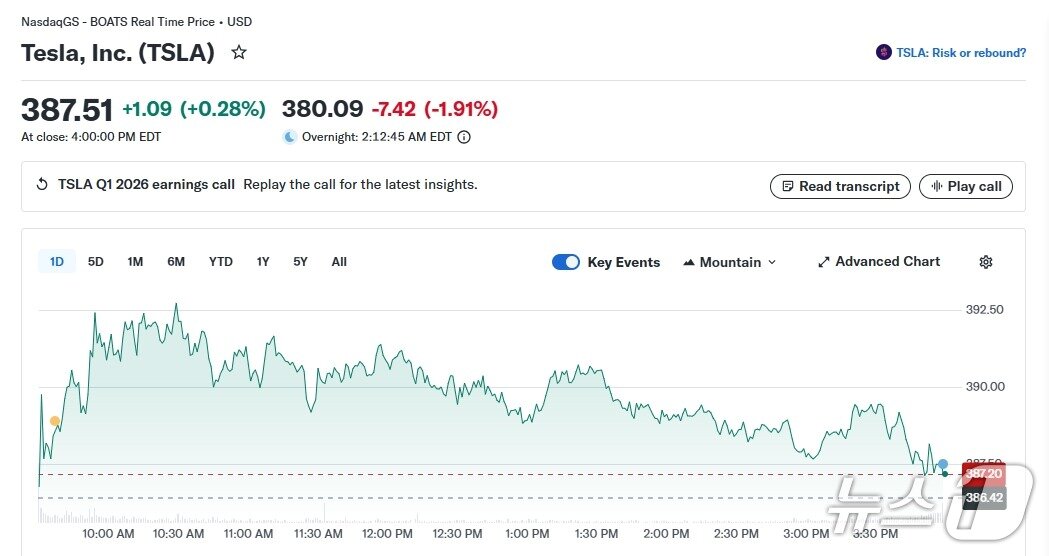Expand the Mountain chart type dropdown
The width and height of the screenshot is (1049, 556).
point(730,262)
